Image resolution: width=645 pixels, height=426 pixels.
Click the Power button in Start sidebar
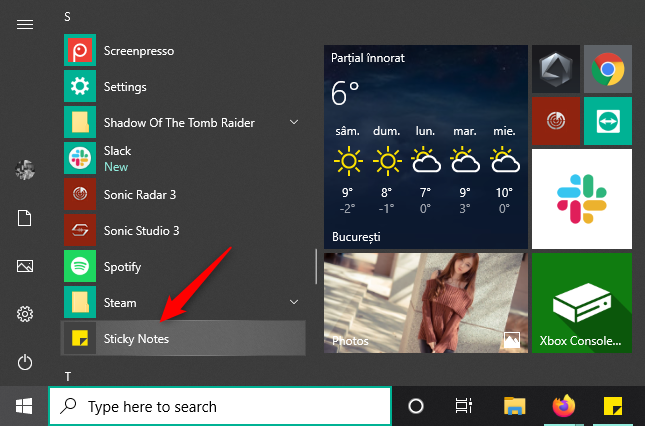25,362
